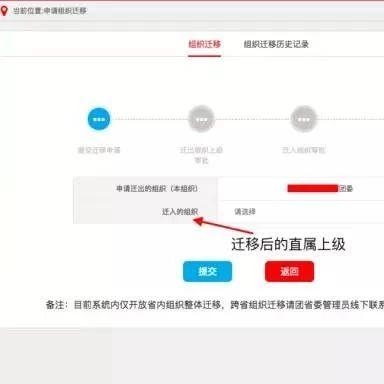Image resolution: width=384 pixels, height=384 pixels.
Task: Click the label under the third step circle
Action: [303, 150]
